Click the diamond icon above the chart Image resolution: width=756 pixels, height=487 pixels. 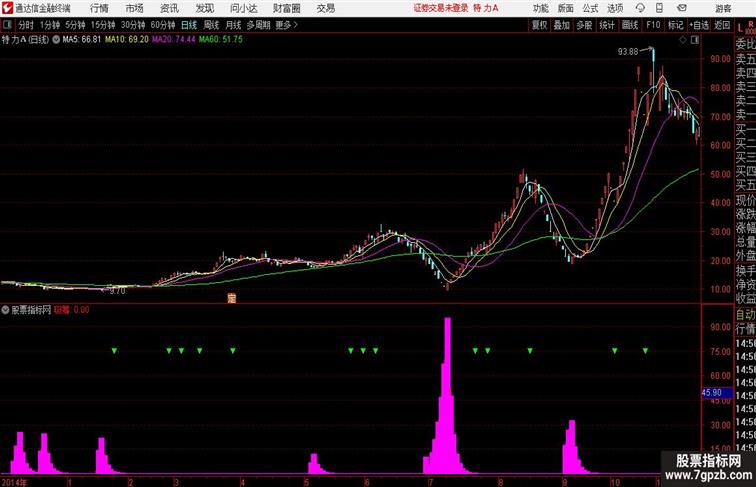pos(683,40)
